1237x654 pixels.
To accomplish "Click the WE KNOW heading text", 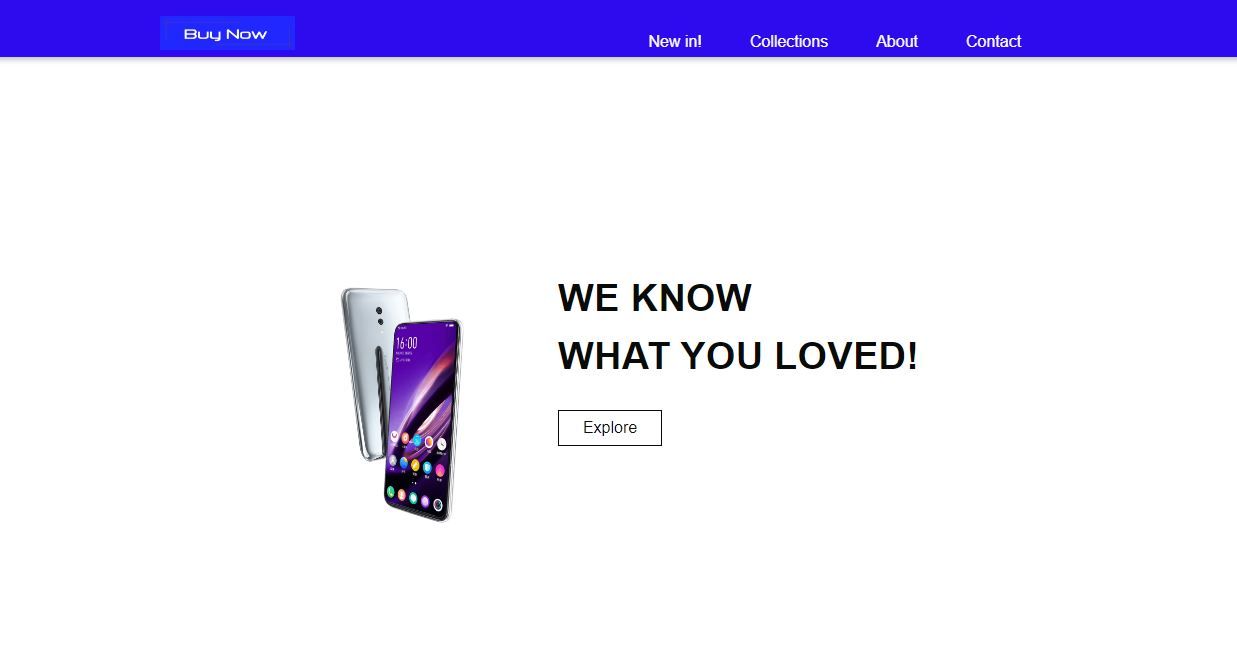I will (x=654, y=298).
